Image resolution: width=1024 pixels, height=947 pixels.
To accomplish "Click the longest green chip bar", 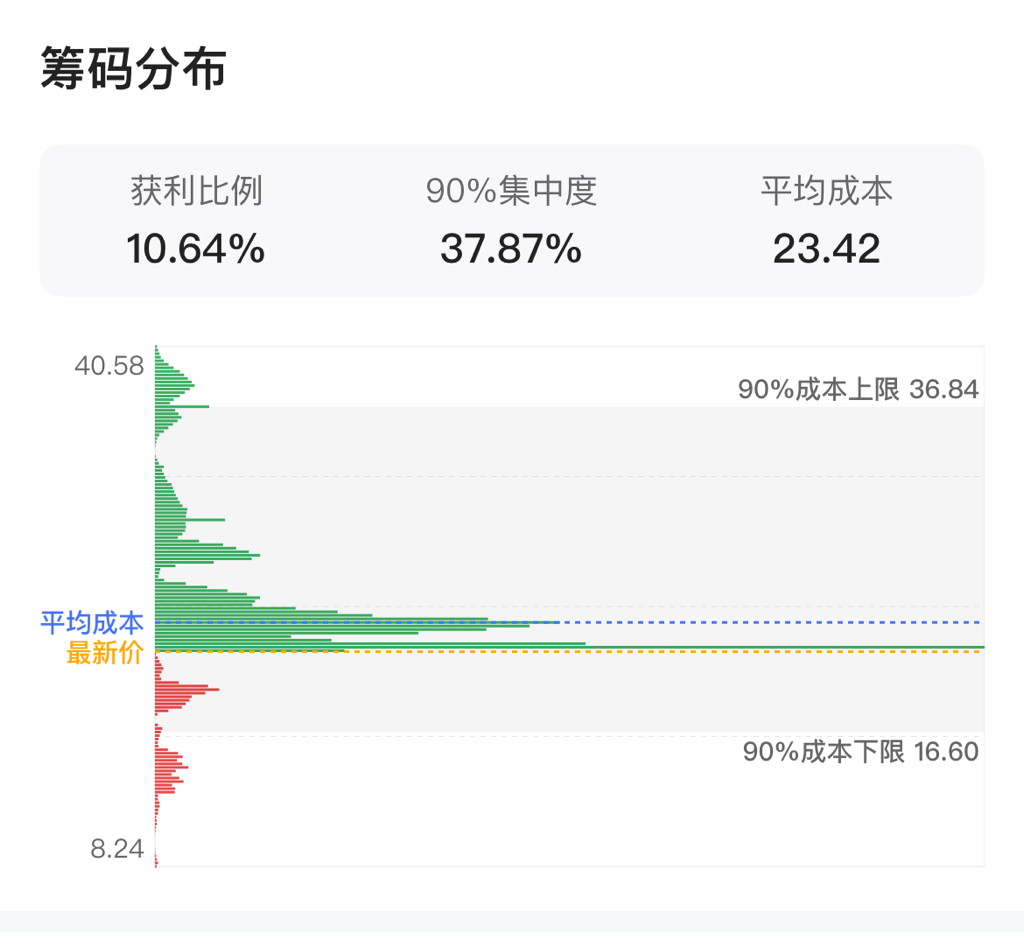I will coord(570,647).
